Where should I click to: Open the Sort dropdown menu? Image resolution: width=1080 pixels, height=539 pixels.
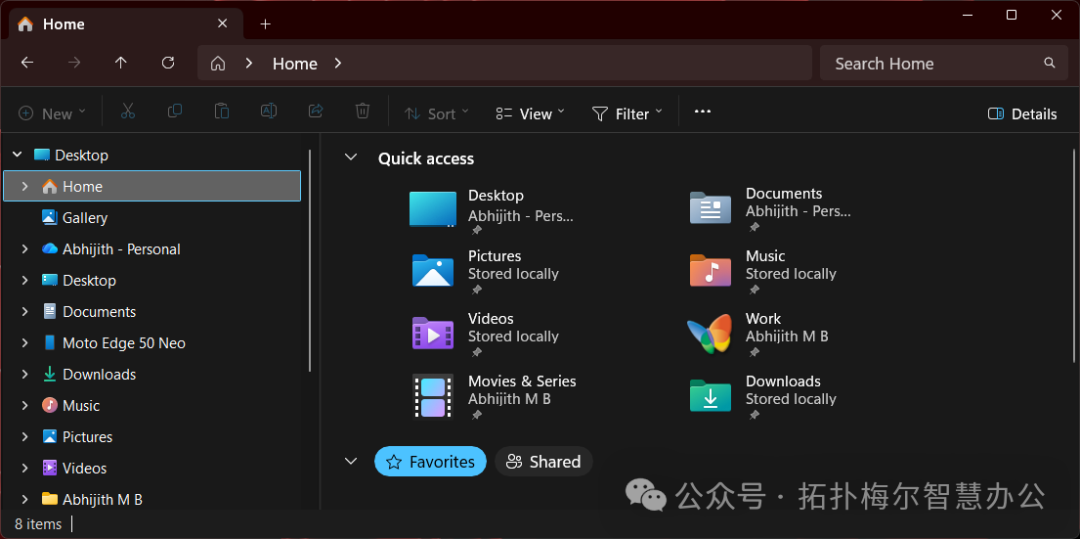pyautogui.click(x=436, y=114)
